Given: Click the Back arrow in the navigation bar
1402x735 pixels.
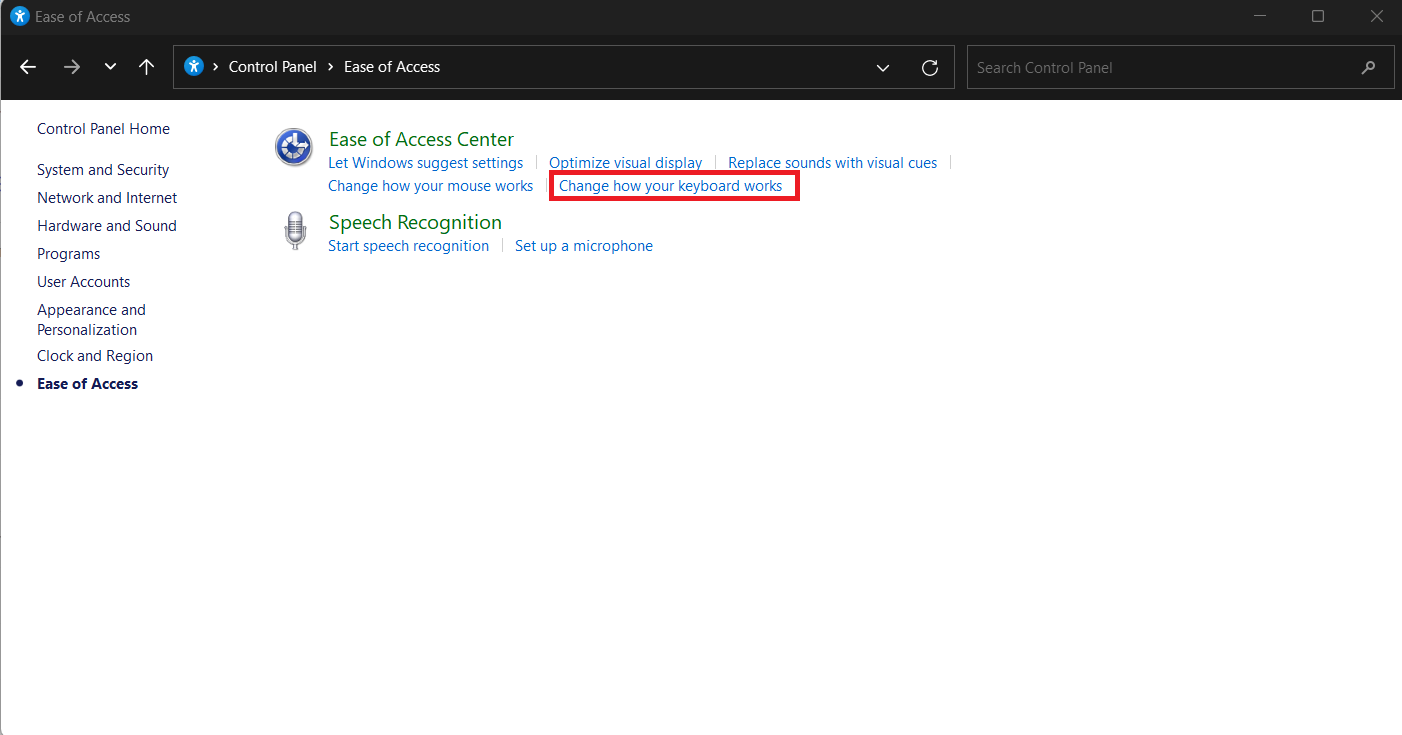Looking at the screenshot, I should (28, 67).
